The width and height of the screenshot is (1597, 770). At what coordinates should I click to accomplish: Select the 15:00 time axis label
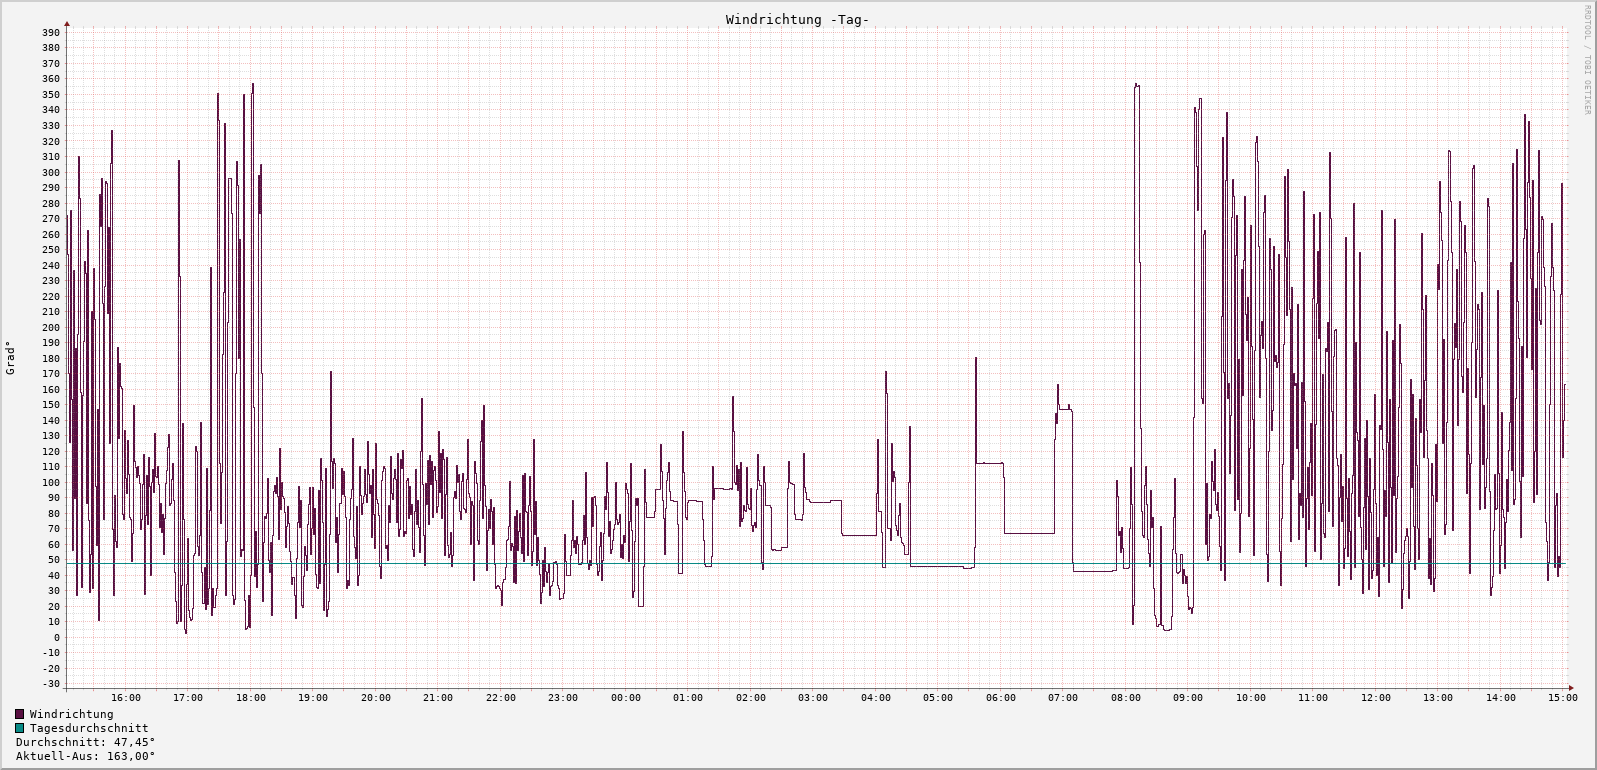click(x=1562, y=698)
